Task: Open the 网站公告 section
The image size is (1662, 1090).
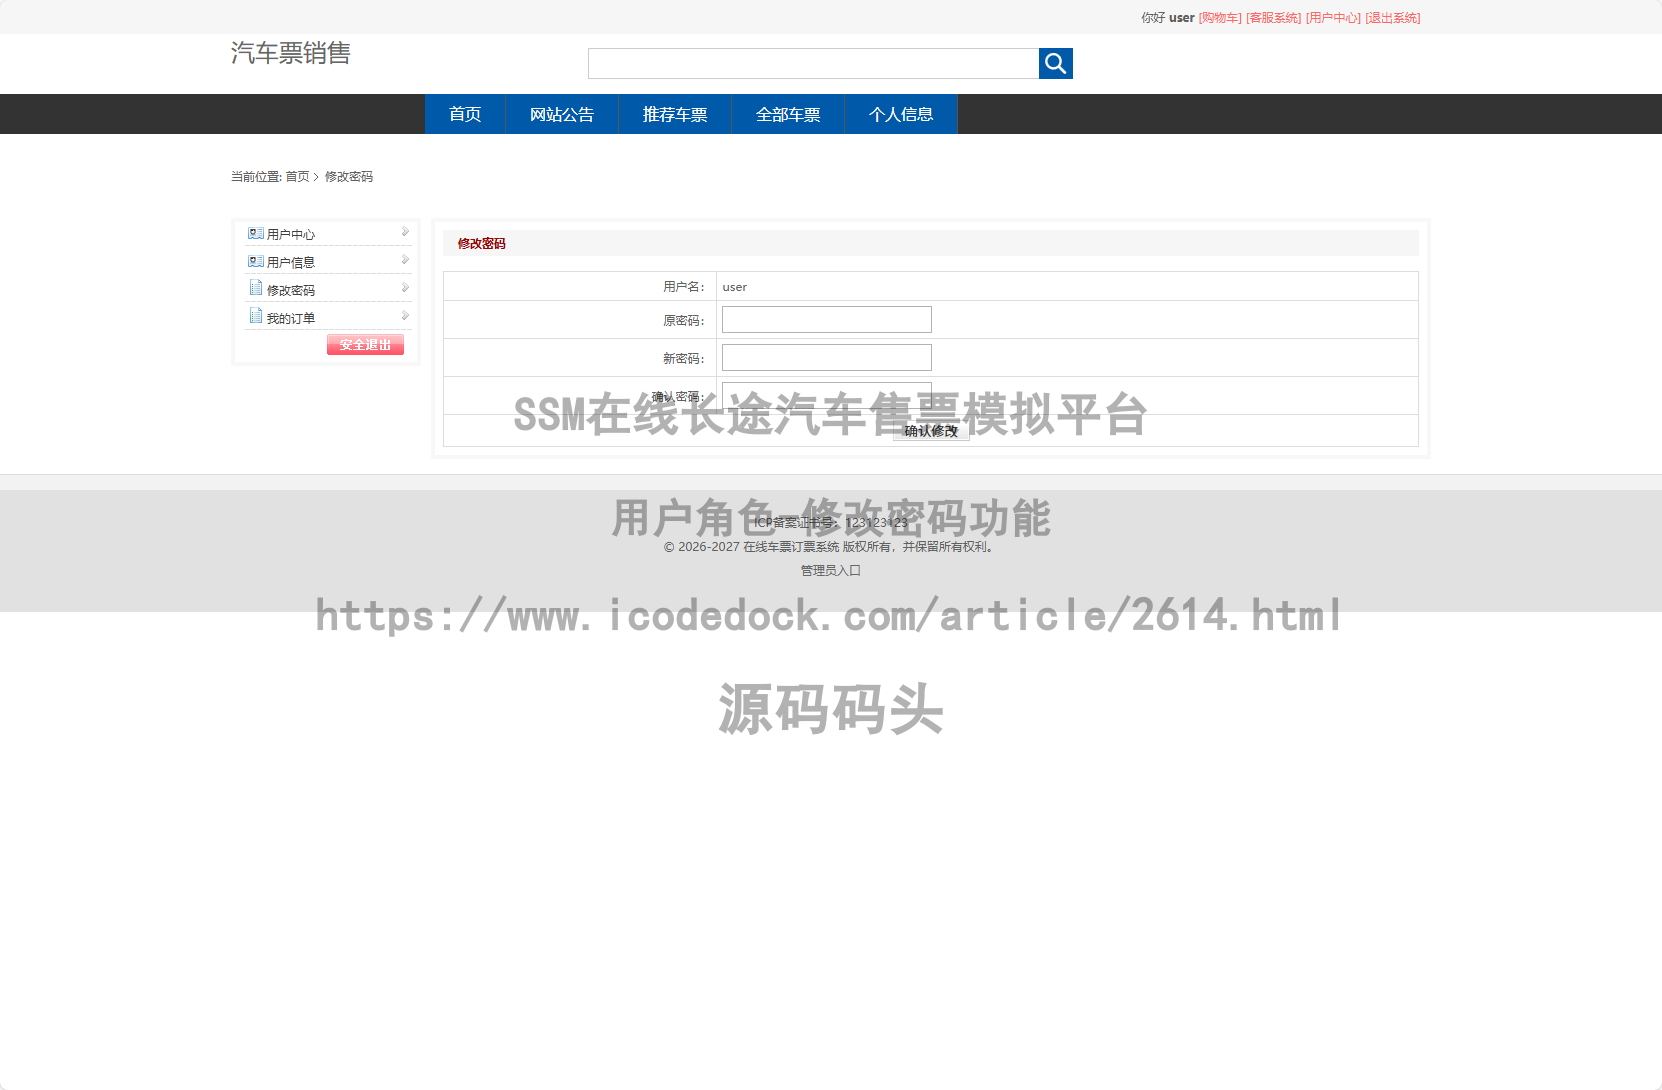Action: point(561,114)
